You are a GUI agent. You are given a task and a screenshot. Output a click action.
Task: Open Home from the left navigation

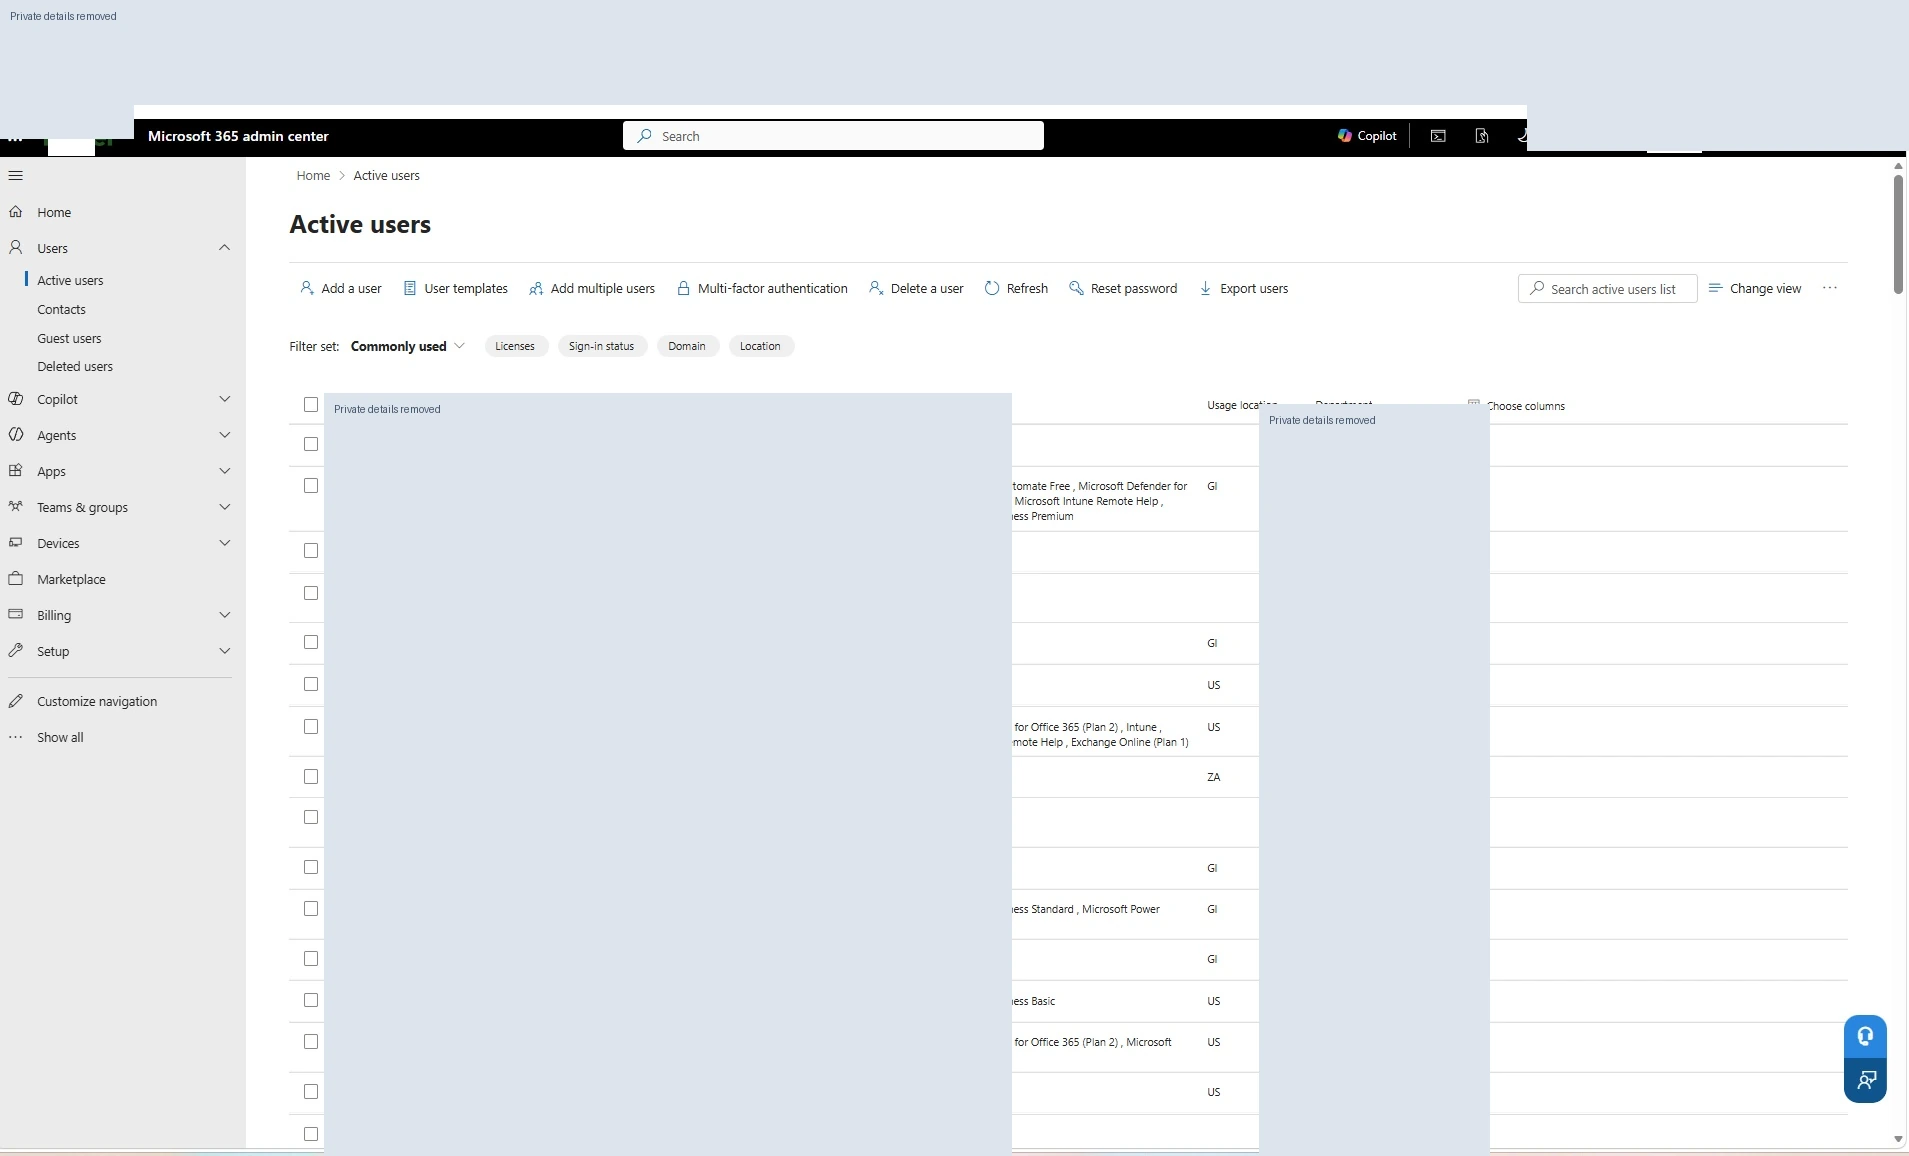(x=54, y=212)
